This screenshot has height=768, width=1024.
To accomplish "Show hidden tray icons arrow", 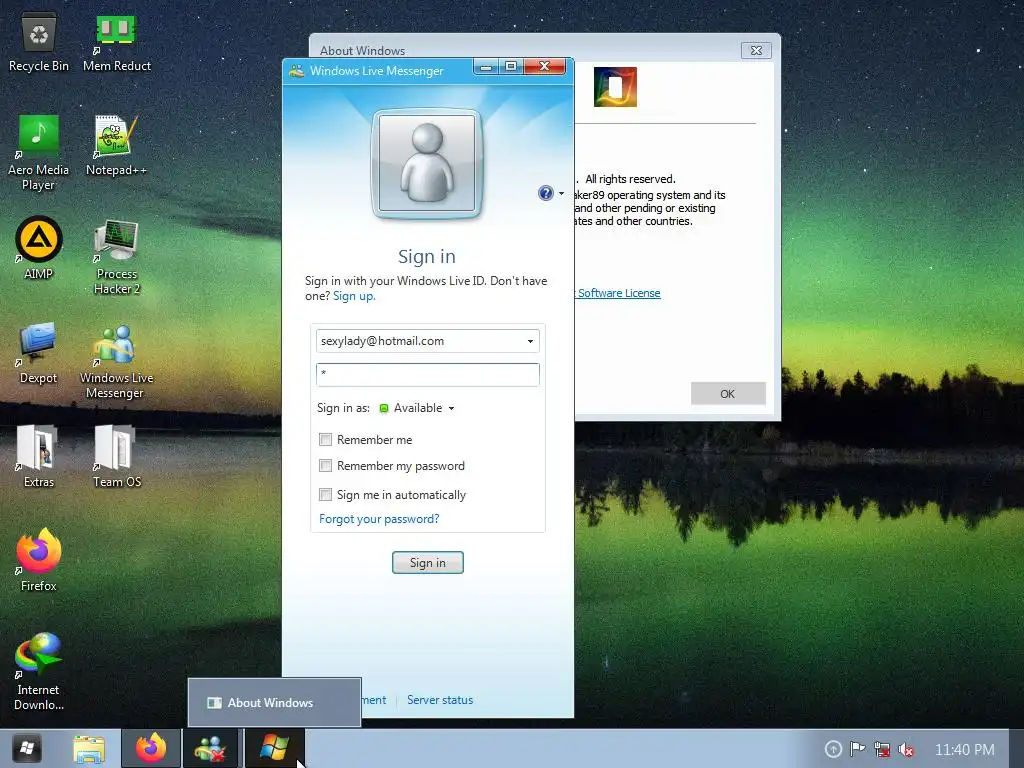I will click(833, 749).
